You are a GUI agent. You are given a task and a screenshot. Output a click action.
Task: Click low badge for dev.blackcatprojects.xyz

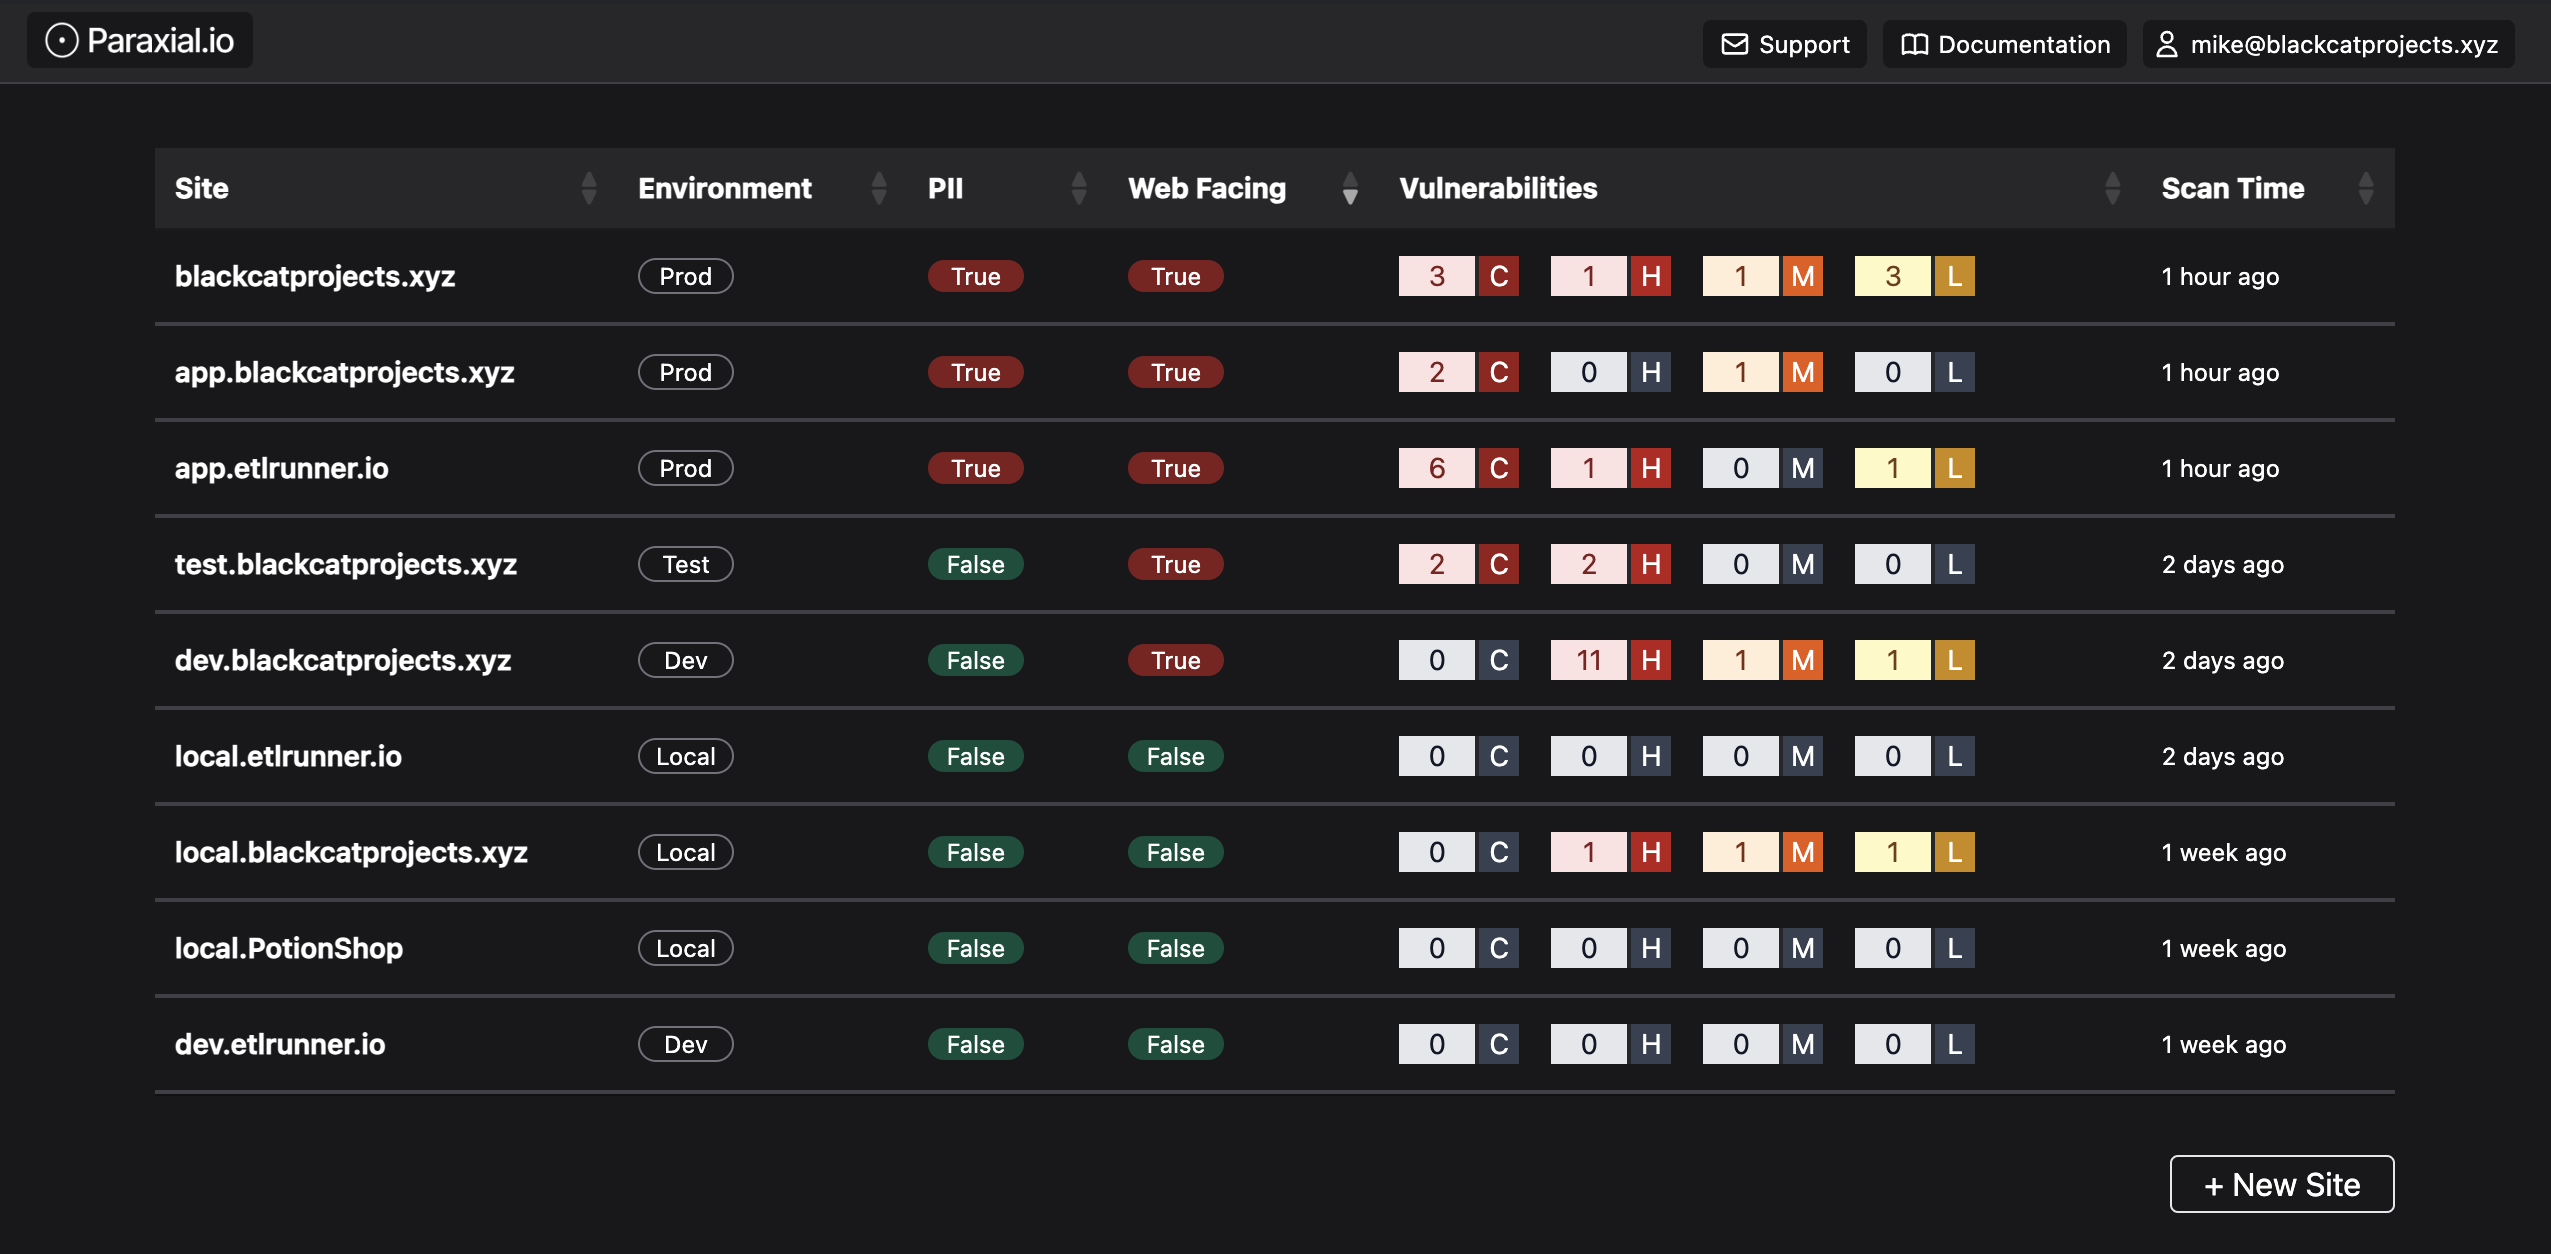coord(1915,660)
